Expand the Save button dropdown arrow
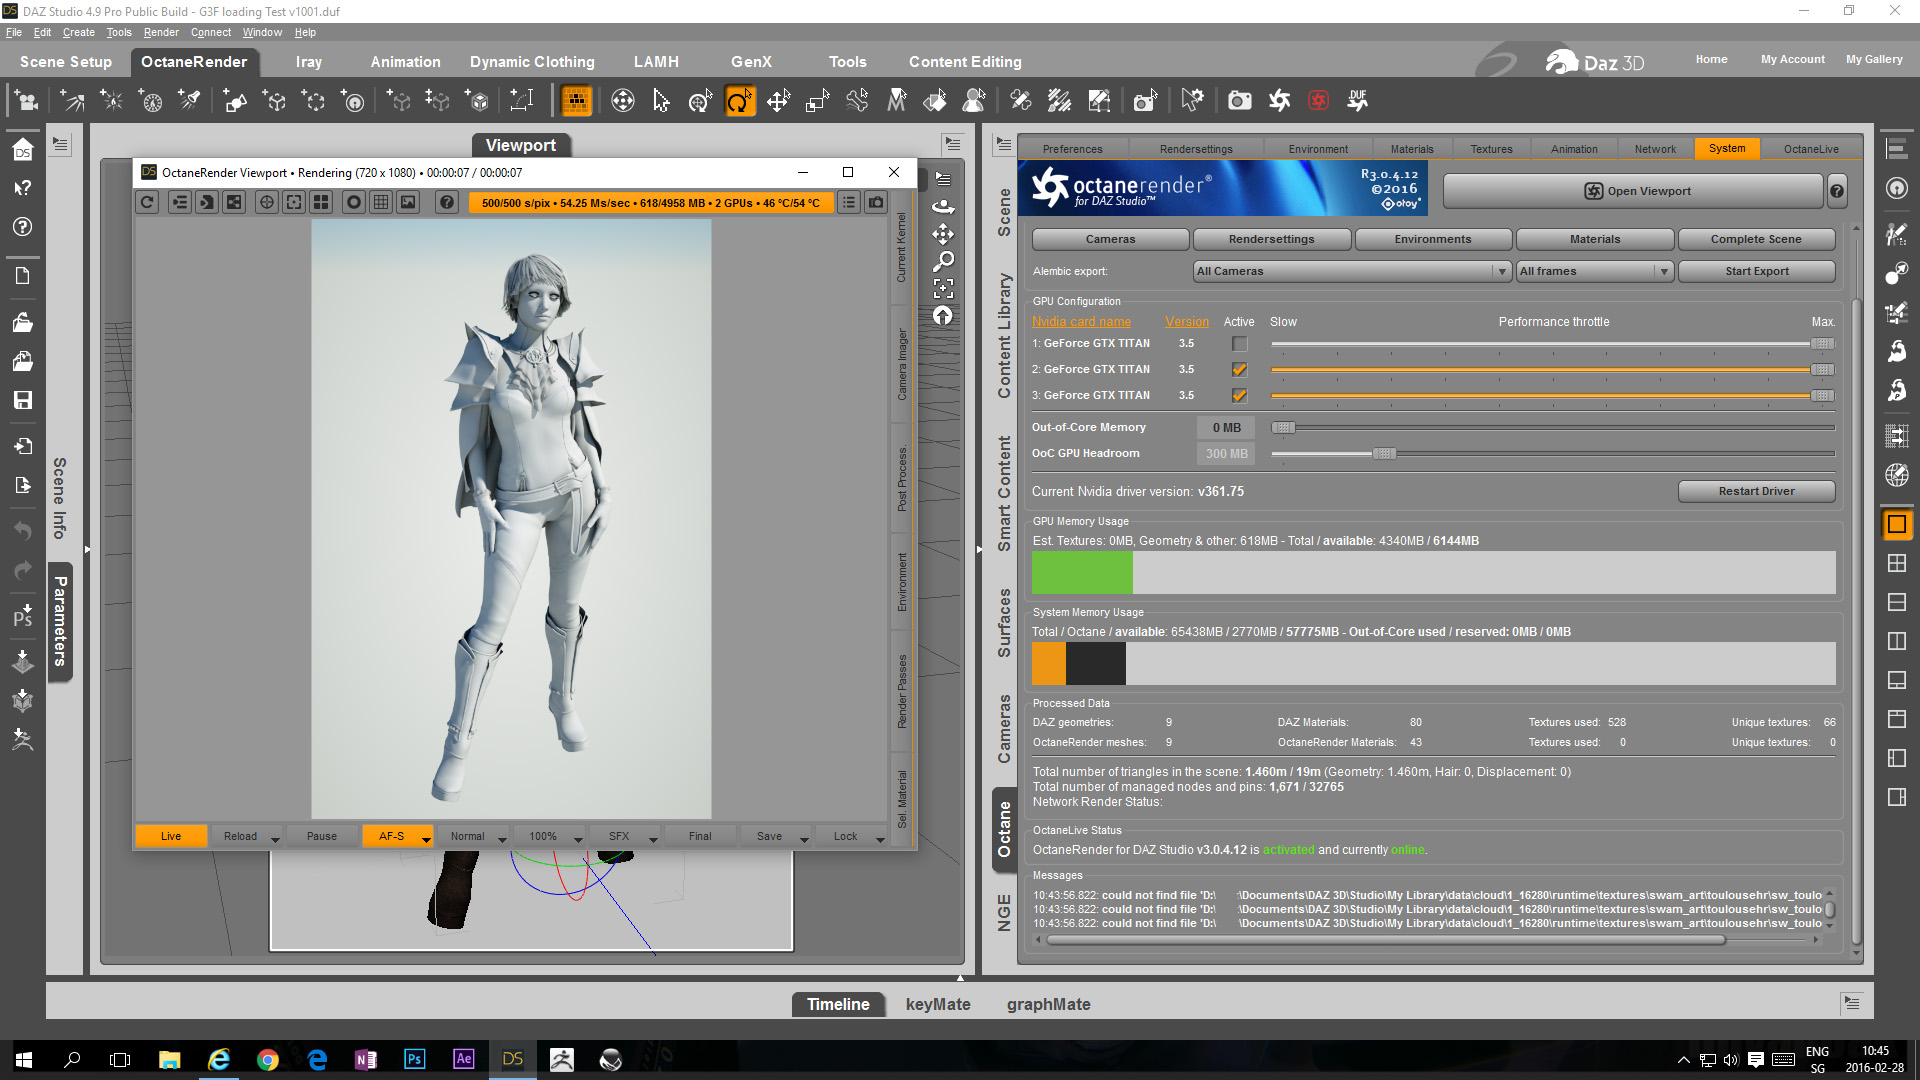Image resolution: width=1920 pixels, height=1080 pixels. pyautogui.click(x=804, y=839)
